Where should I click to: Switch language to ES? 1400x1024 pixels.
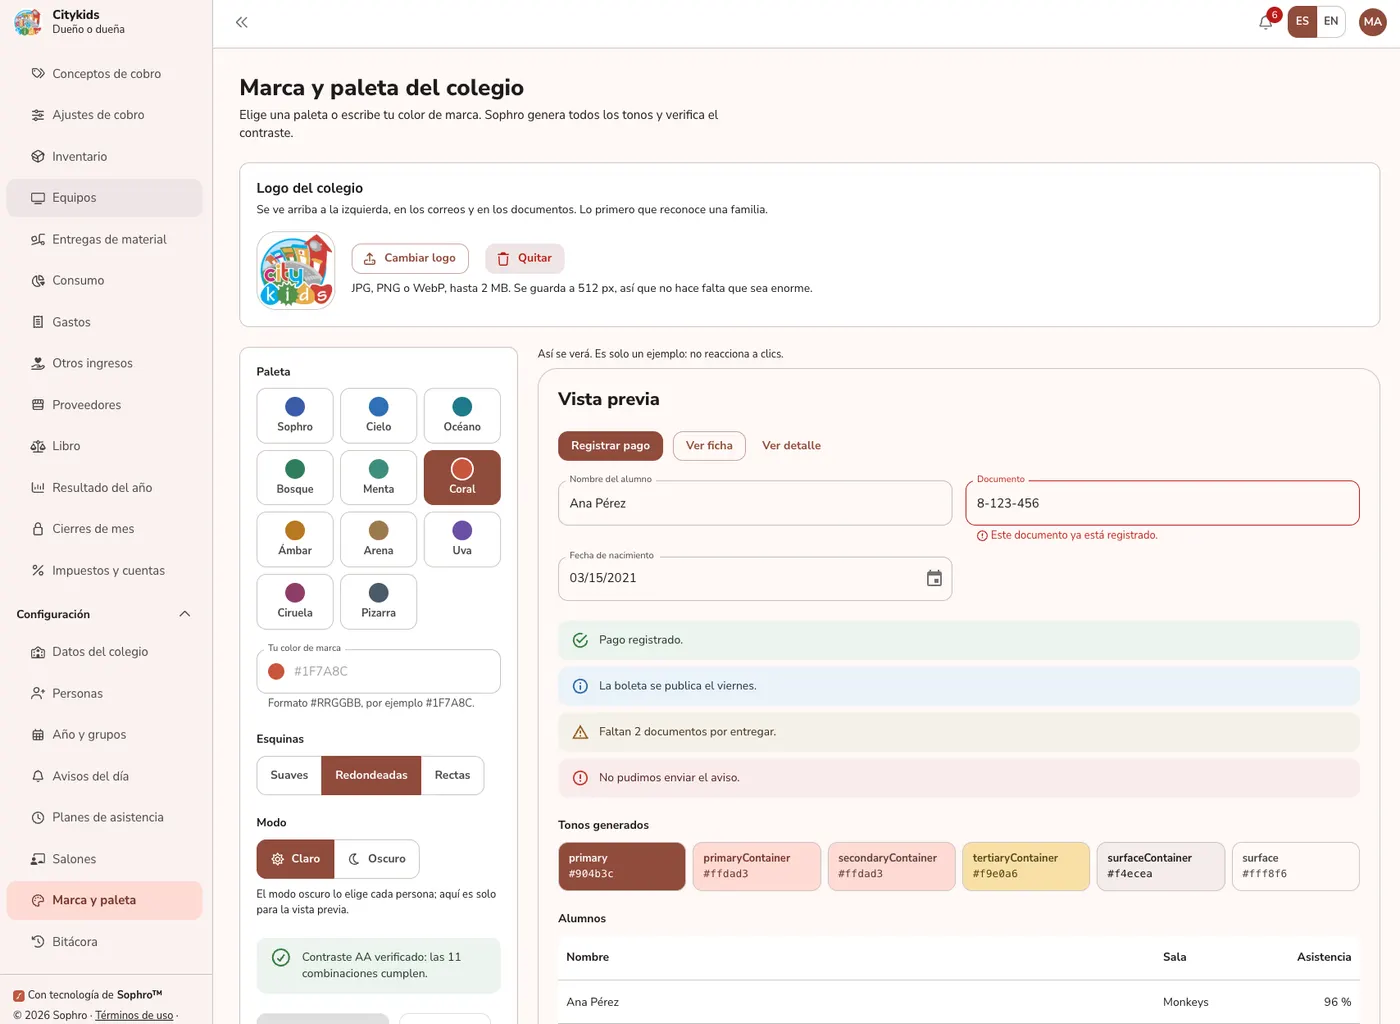(1302, 21)
